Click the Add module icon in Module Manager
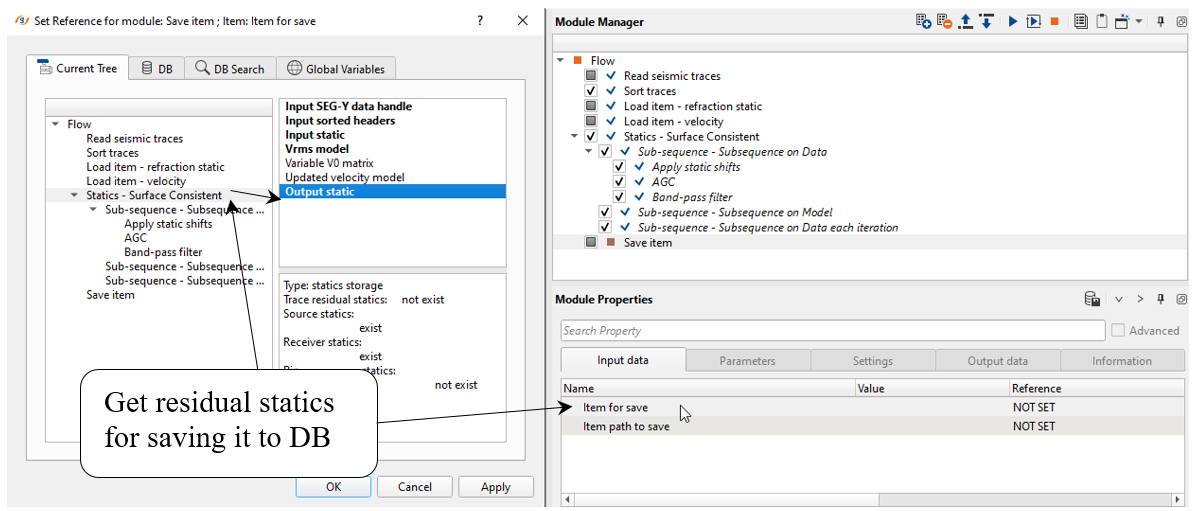1192x511 pixels. click(x=924, y=21)
